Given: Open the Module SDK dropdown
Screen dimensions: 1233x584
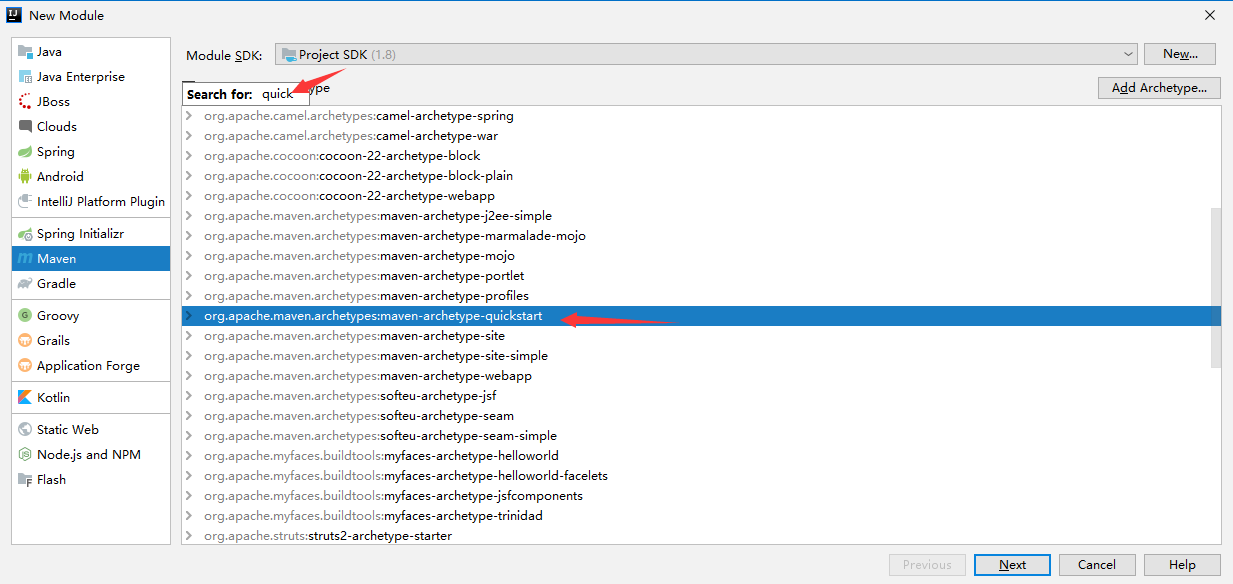Looking at the screenshot, I should click(x=706, y=55).
